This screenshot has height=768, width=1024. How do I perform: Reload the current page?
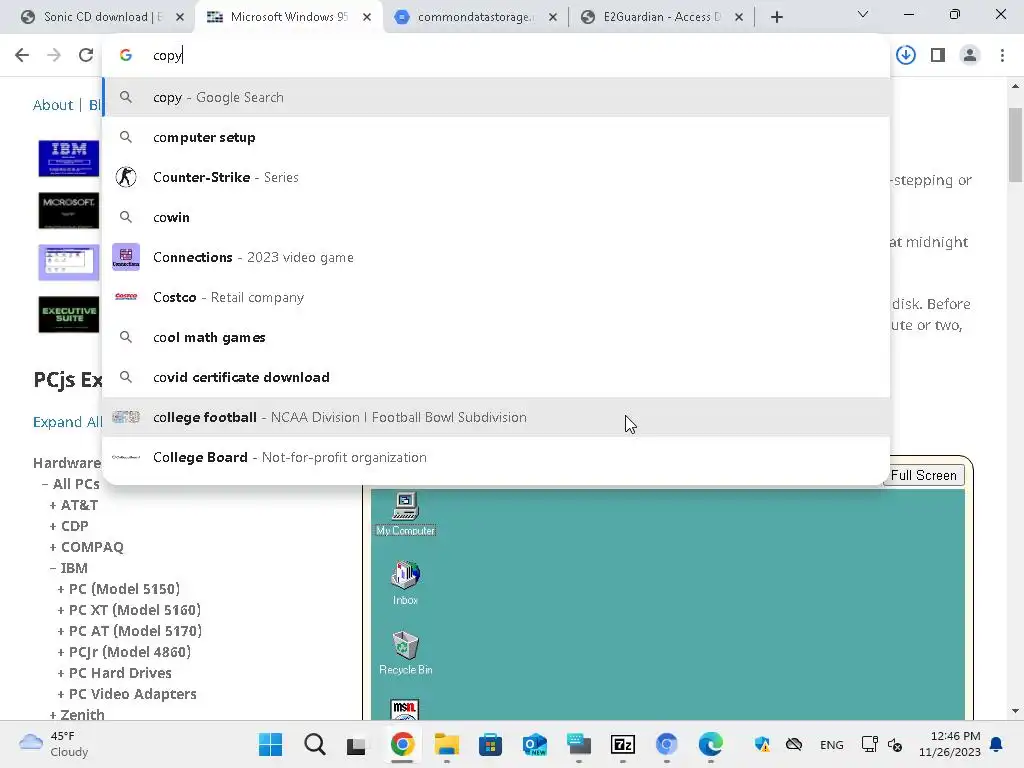tap(86, 56)
